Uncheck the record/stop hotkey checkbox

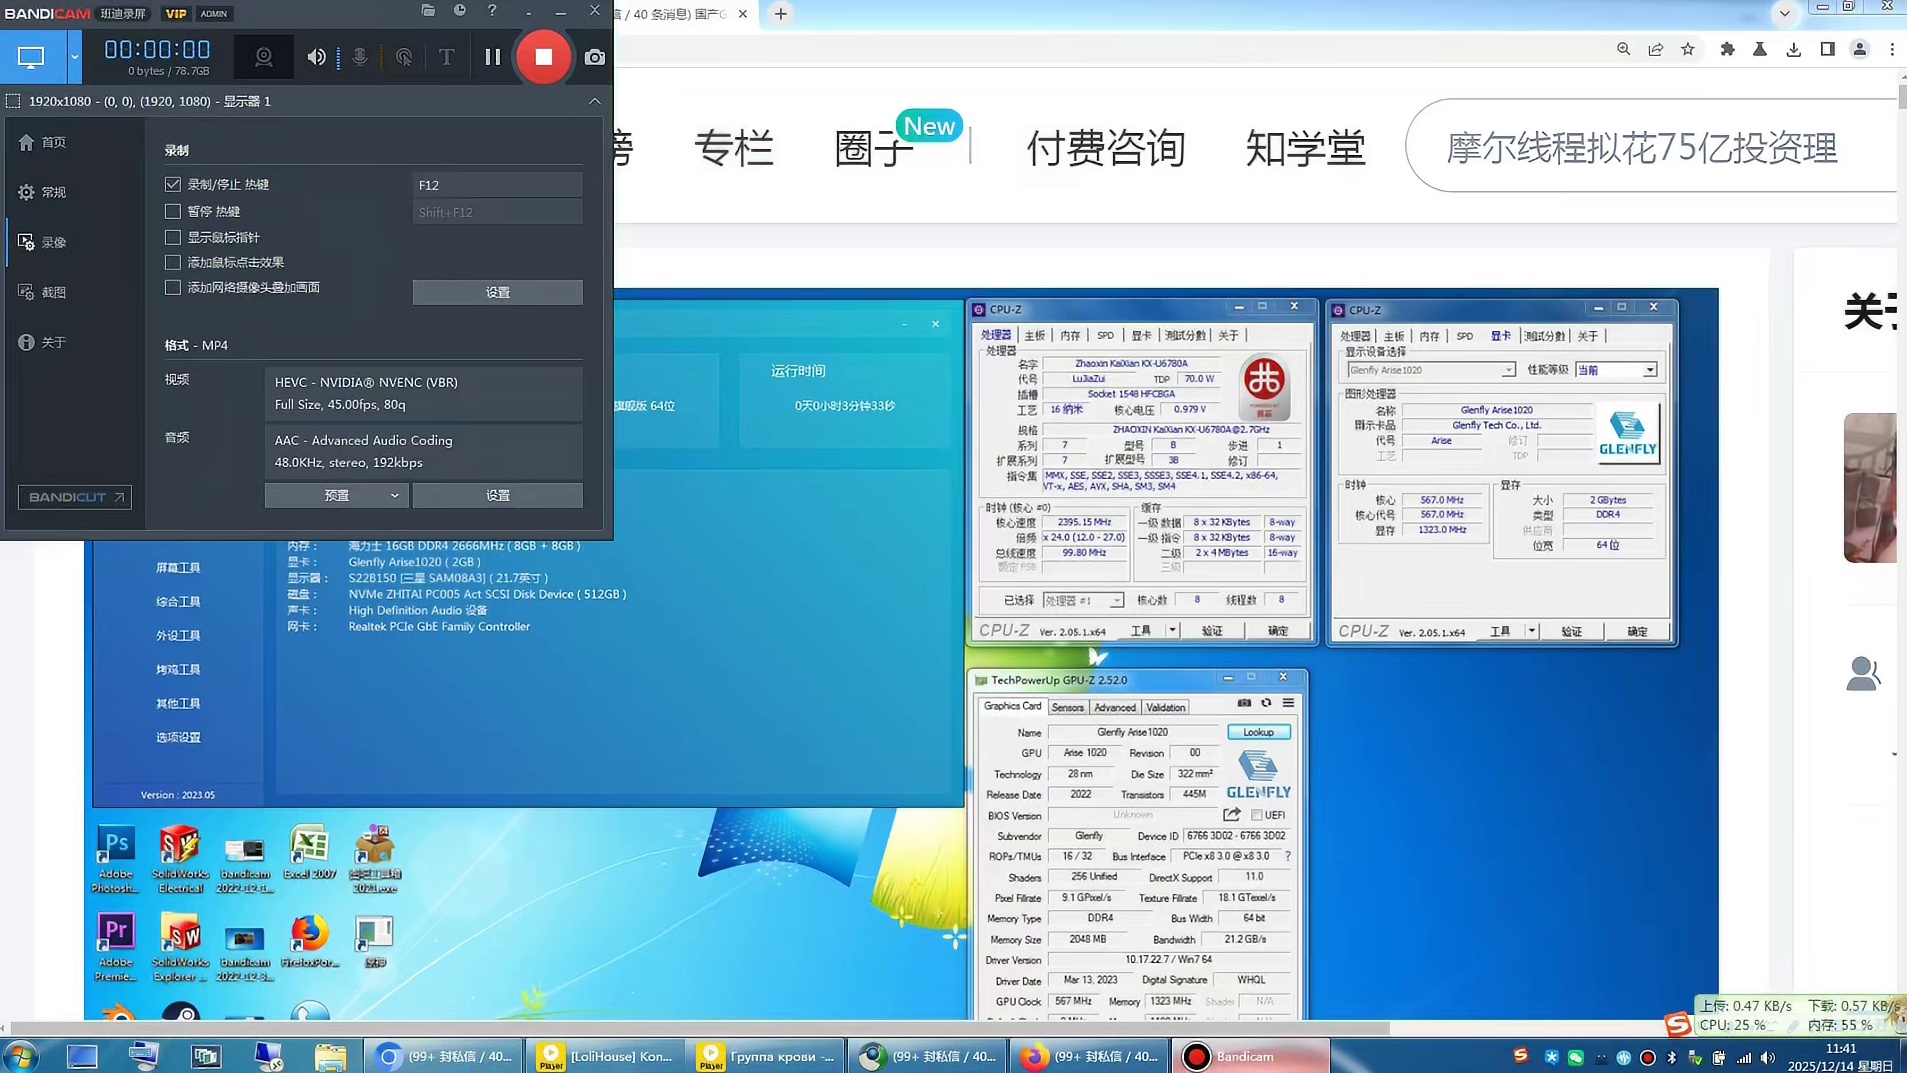173,185
